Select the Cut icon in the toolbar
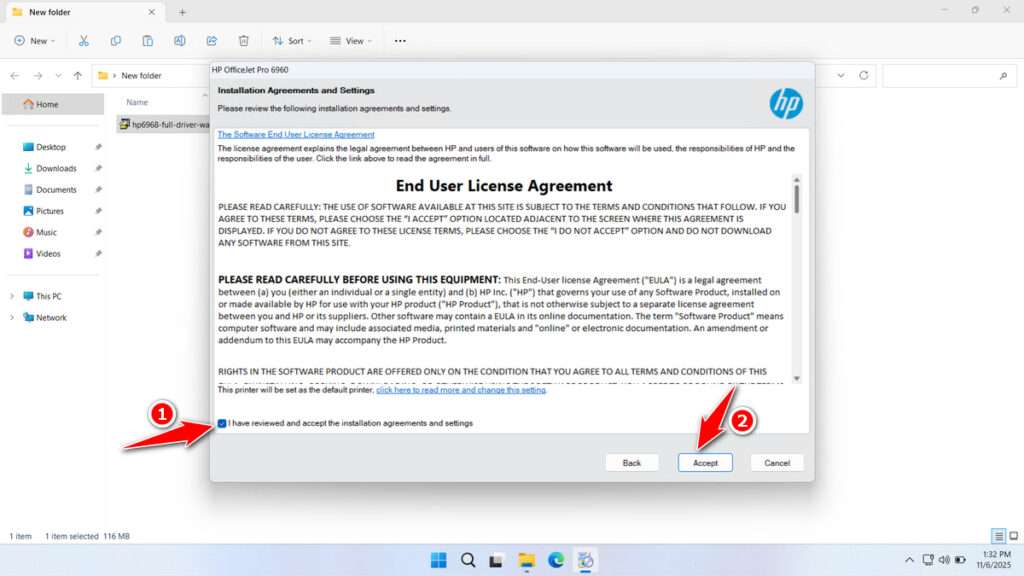The width and height of the screenshot is (1024, 576). (x=84, y=40)
